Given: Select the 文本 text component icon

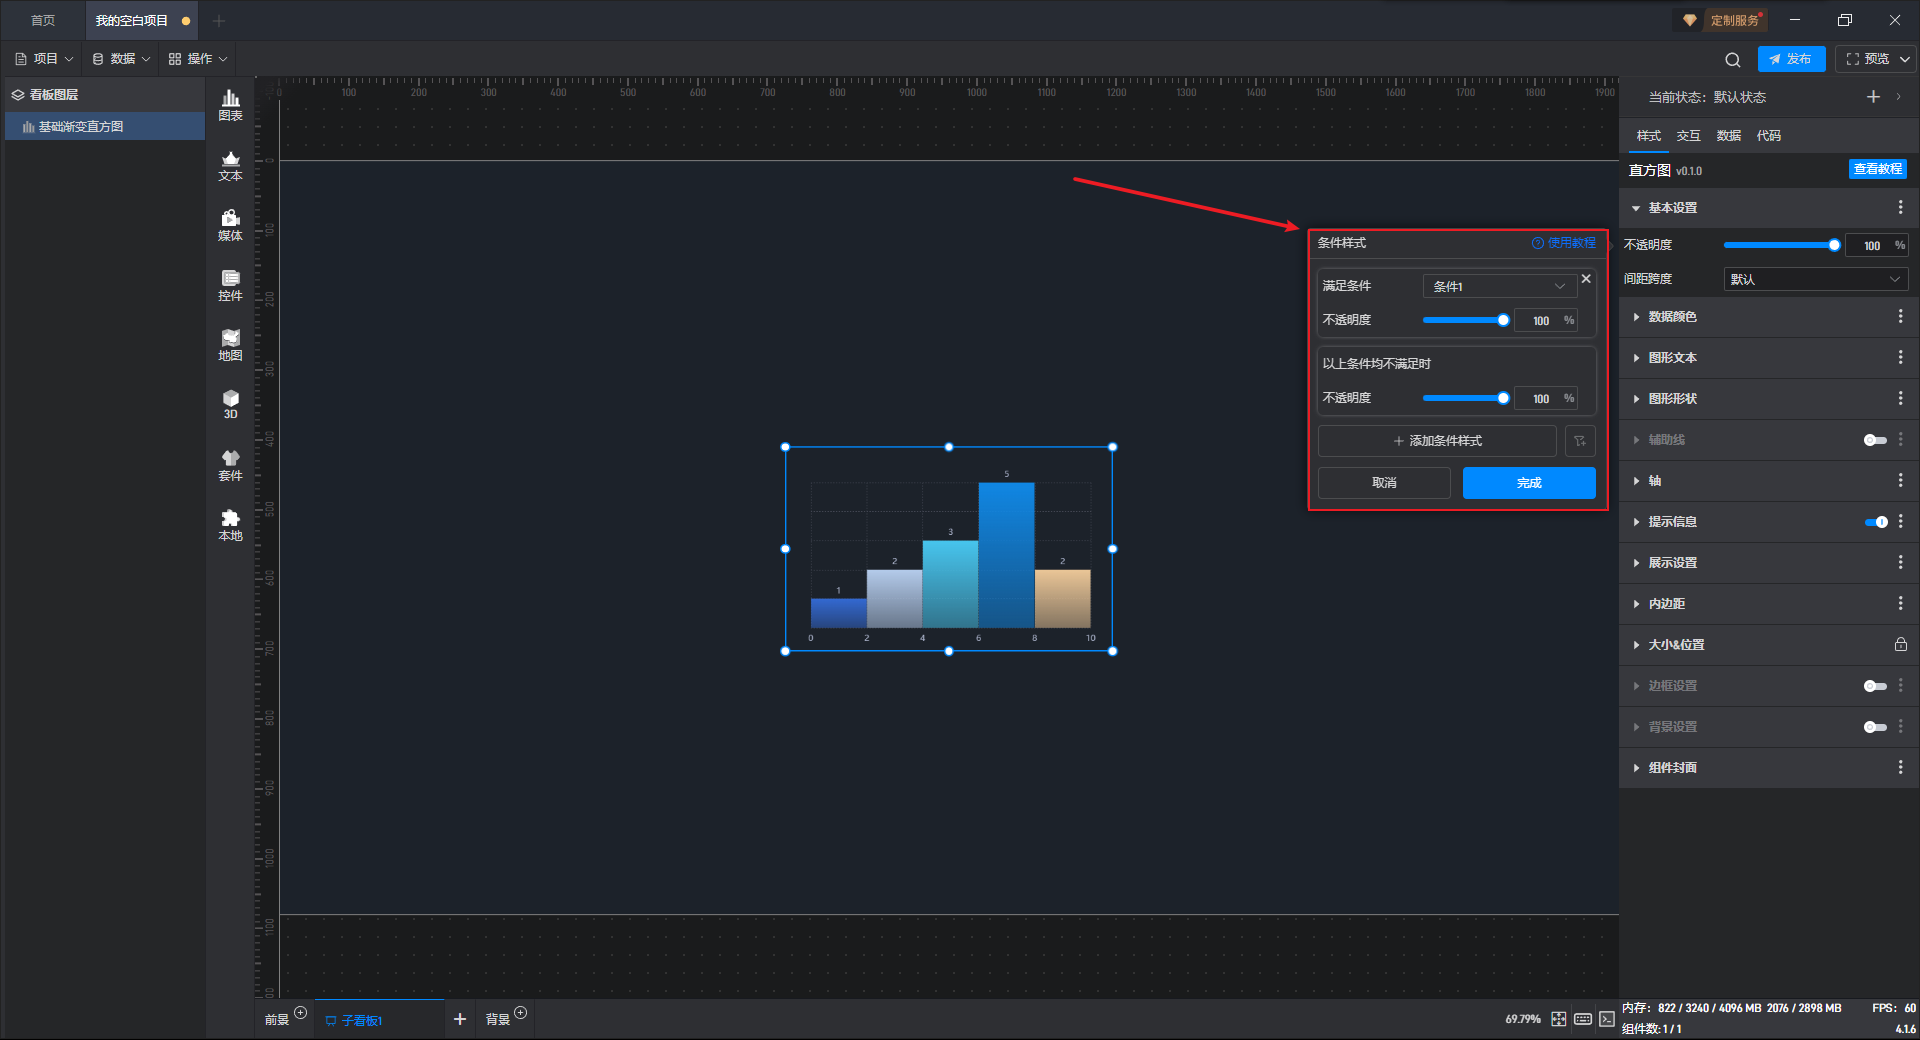Looking at the screenshot, I should pyautogui.click(x=230, y=165).
